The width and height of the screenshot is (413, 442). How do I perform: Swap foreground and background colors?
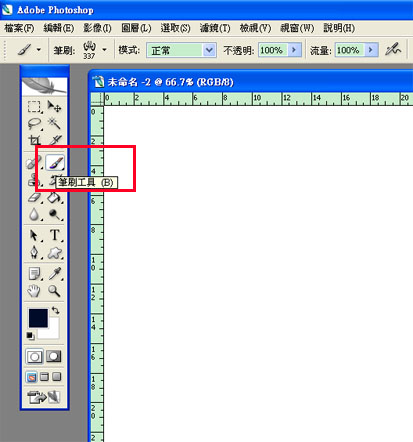click(x=56, y=311)
